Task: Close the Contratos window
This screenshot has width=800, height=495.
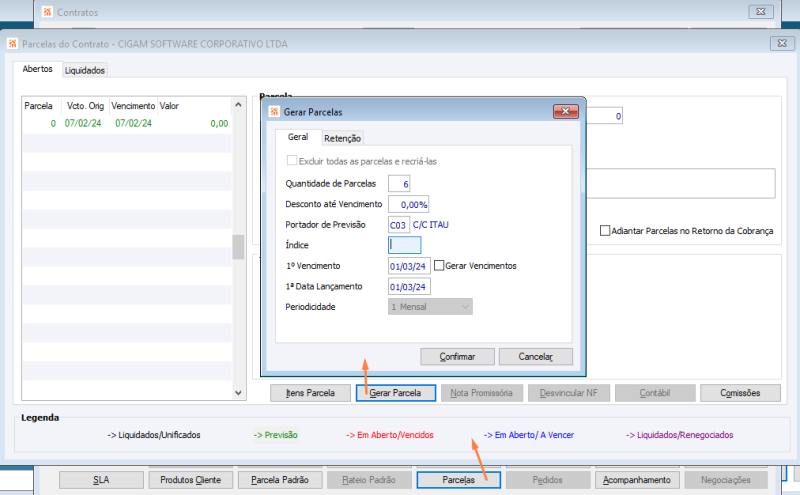Action: pyautogui.click(x=761, y=11)
